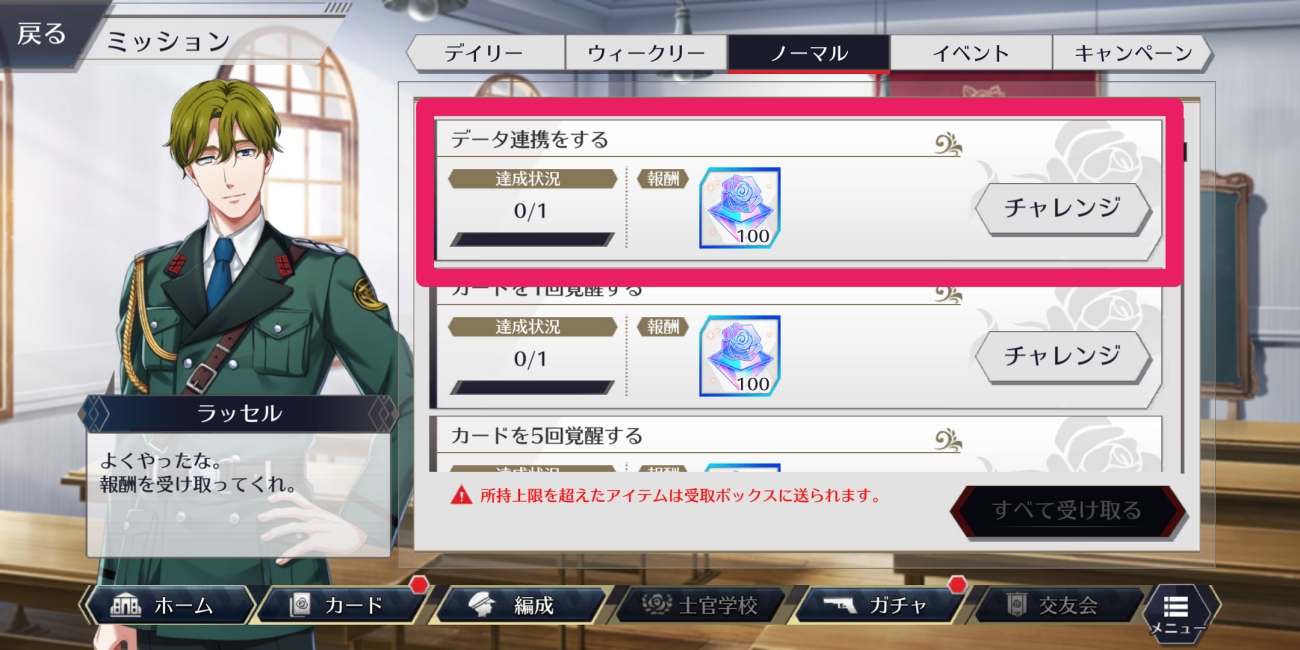The image size is (1300, 650).
Task: Tap the crystal rose reward for データ連携をする
Action: pyautogui.click(x=739, y=208)
